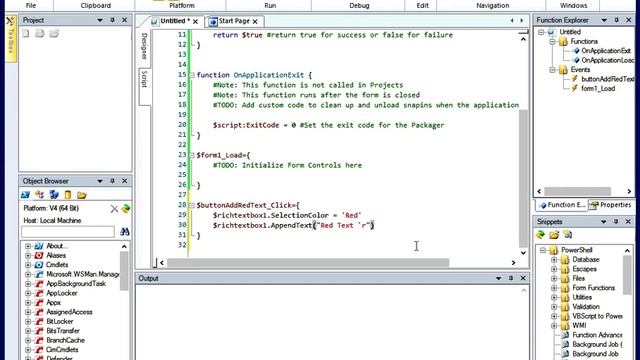This screenshot has height=360, width=640.
Task: Switch to the Designer view tab
Action: click(x=144, y=46)
